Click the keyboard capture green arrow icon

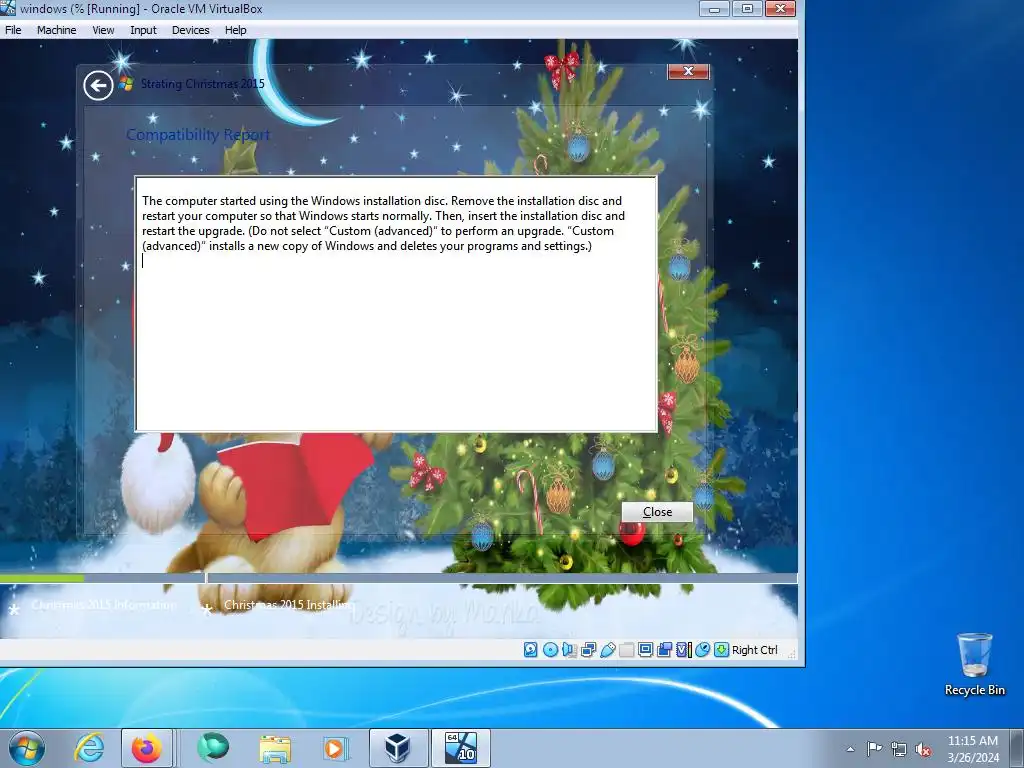(x=722, y=650)
